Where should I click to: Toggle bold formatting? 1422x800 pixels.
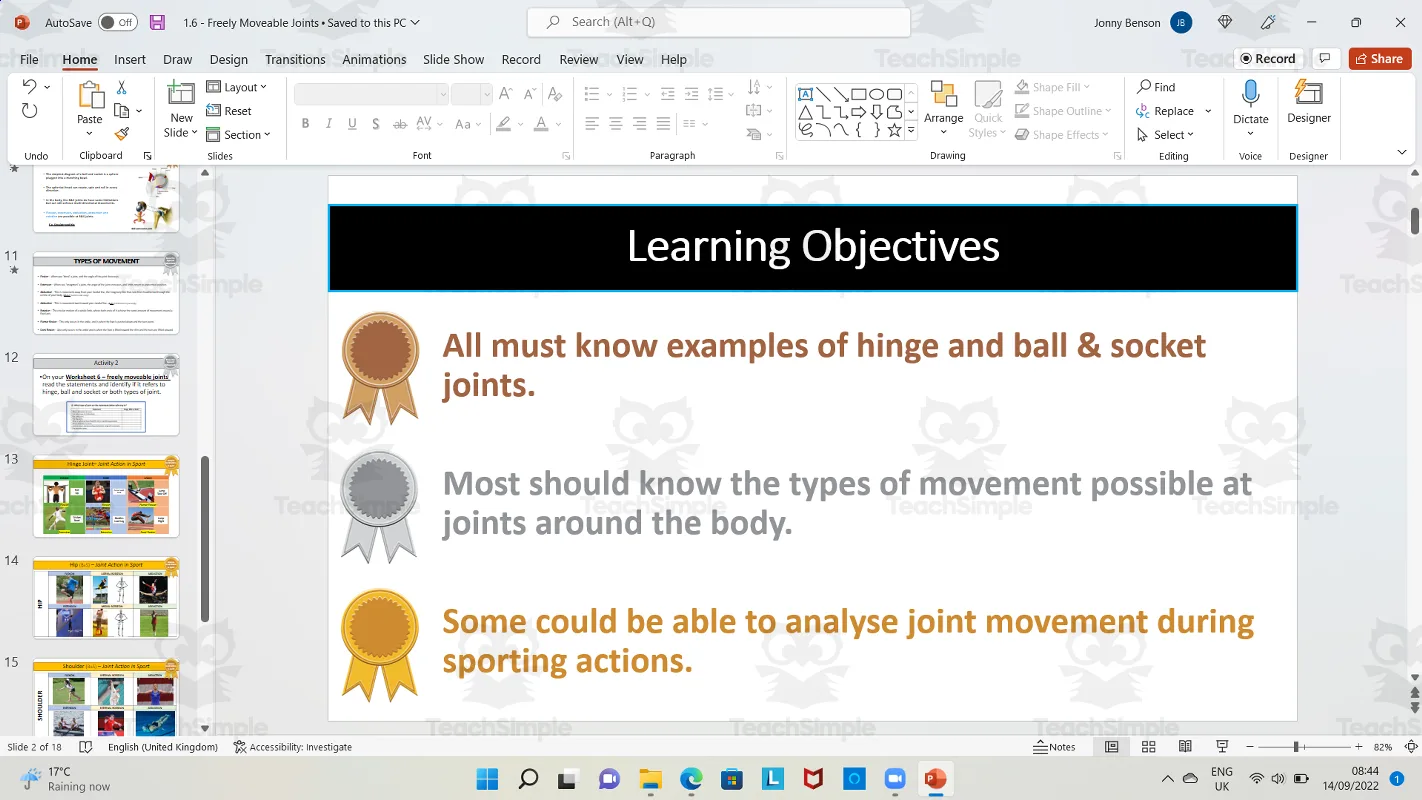click(305, 124)
